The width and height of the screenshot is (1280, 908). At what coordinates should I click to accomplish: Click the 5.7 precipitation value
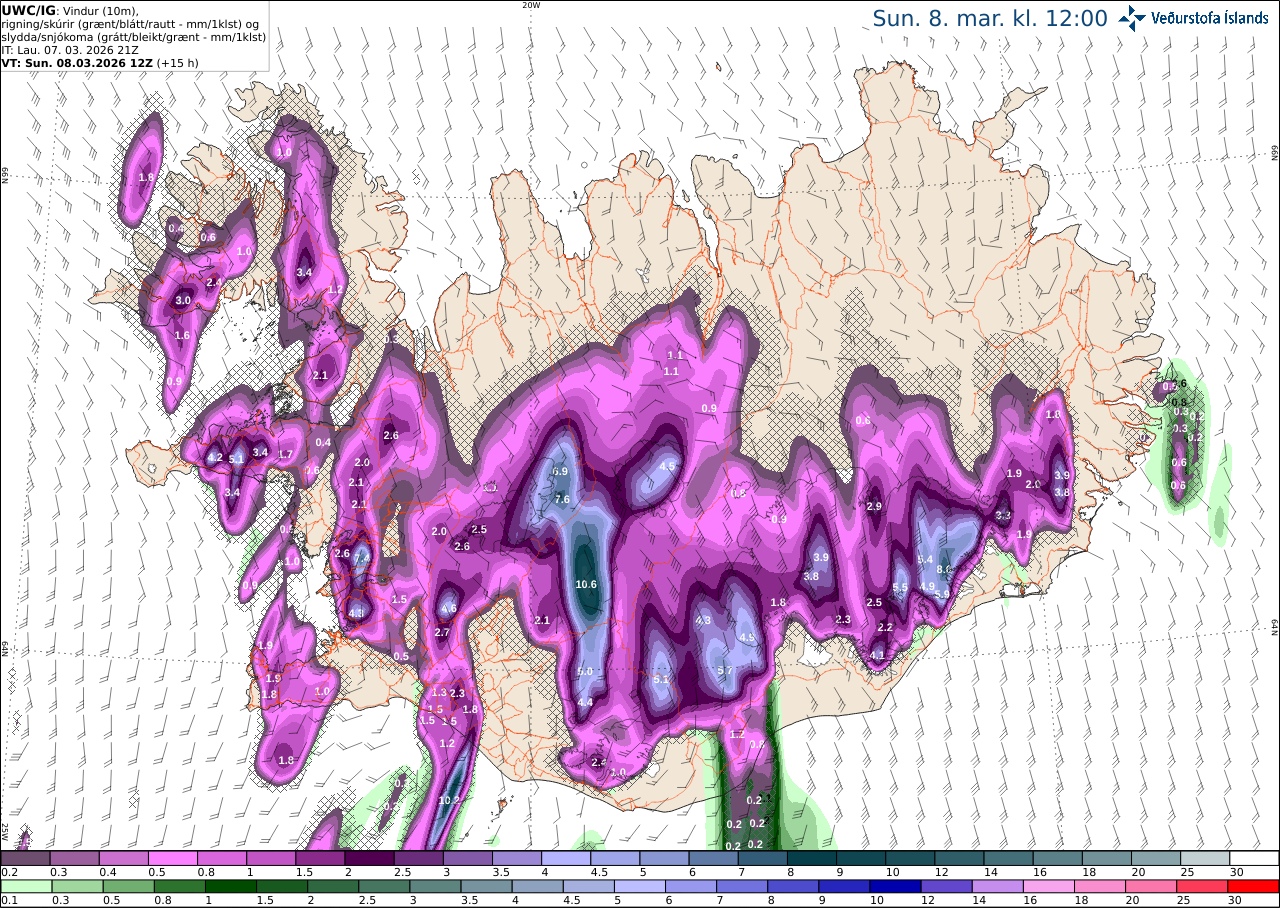(x=726, y=670)
